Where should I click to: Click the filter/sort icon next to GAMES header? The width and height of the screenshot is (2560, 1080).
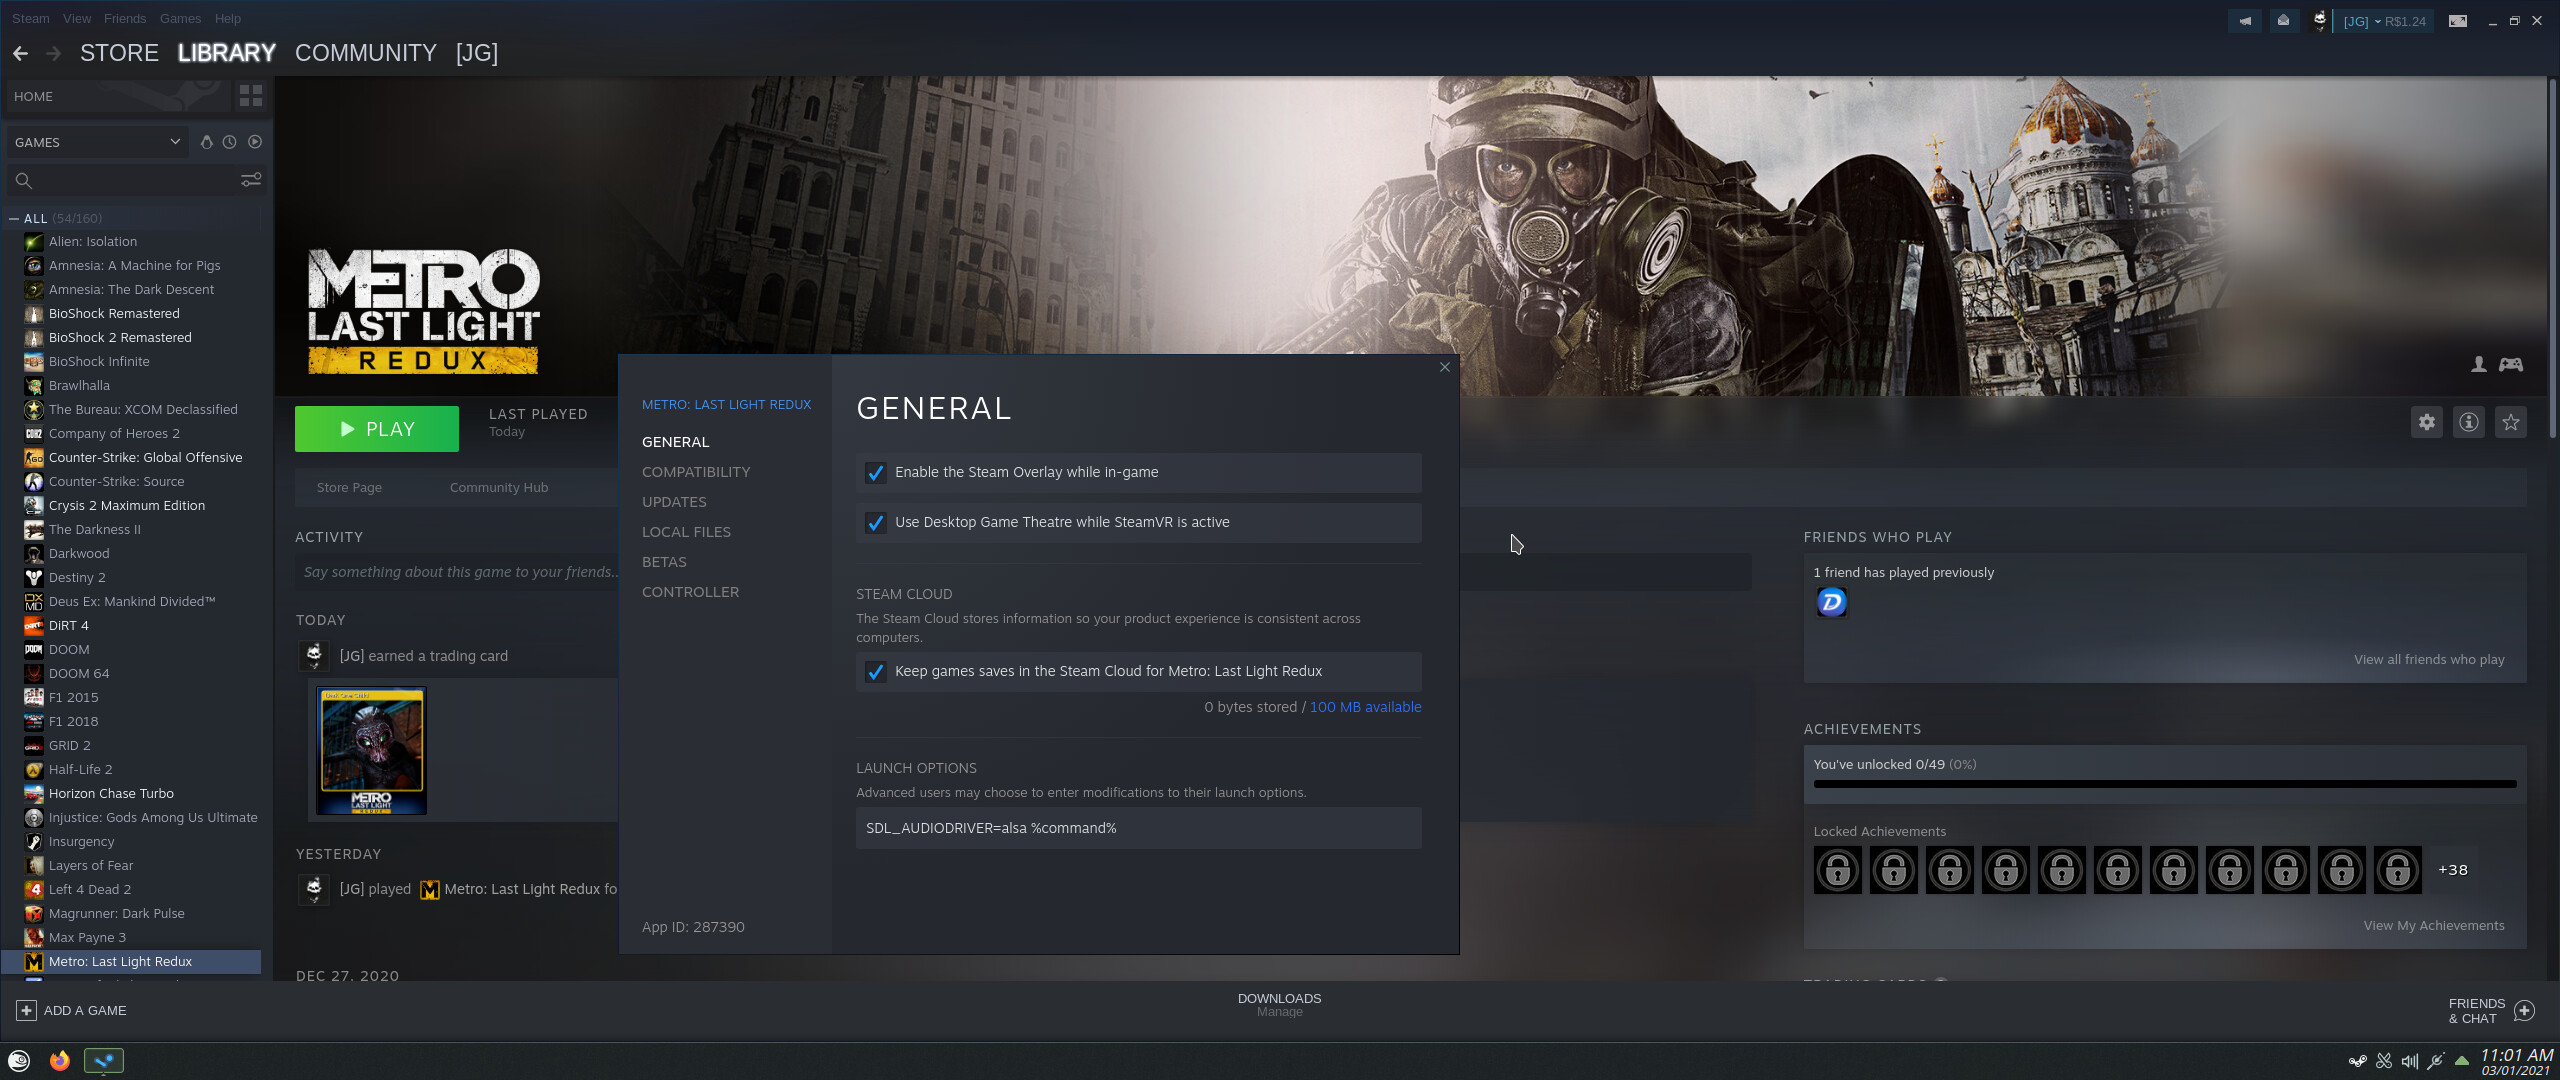(253, 179)
